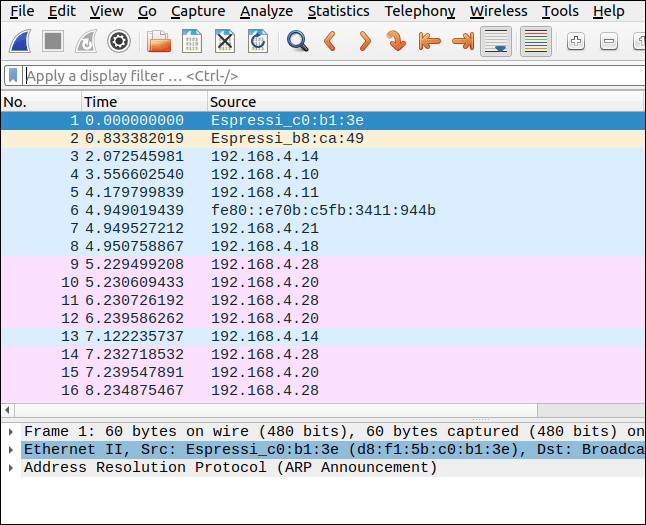Screen dimensions: 646x525
Task: Toggle auto-scroll during live capture
Action: (496, 41)
